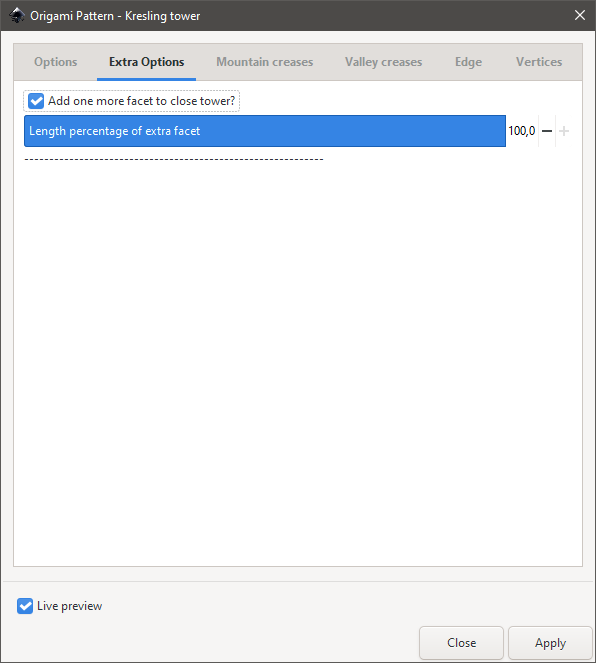Select the Extra Options tab
The height and width of the screenshot is (663, 596).
[147, 62]
